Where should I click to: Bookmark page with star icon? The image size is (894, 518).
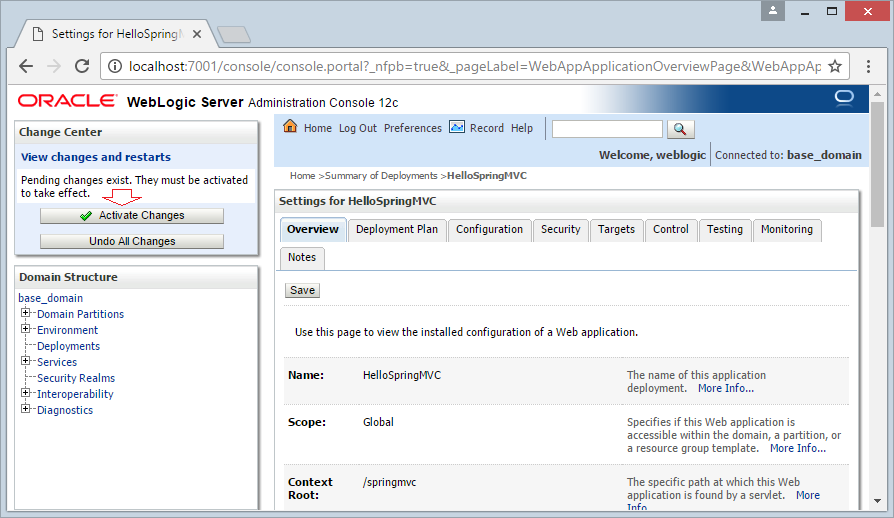835,66
